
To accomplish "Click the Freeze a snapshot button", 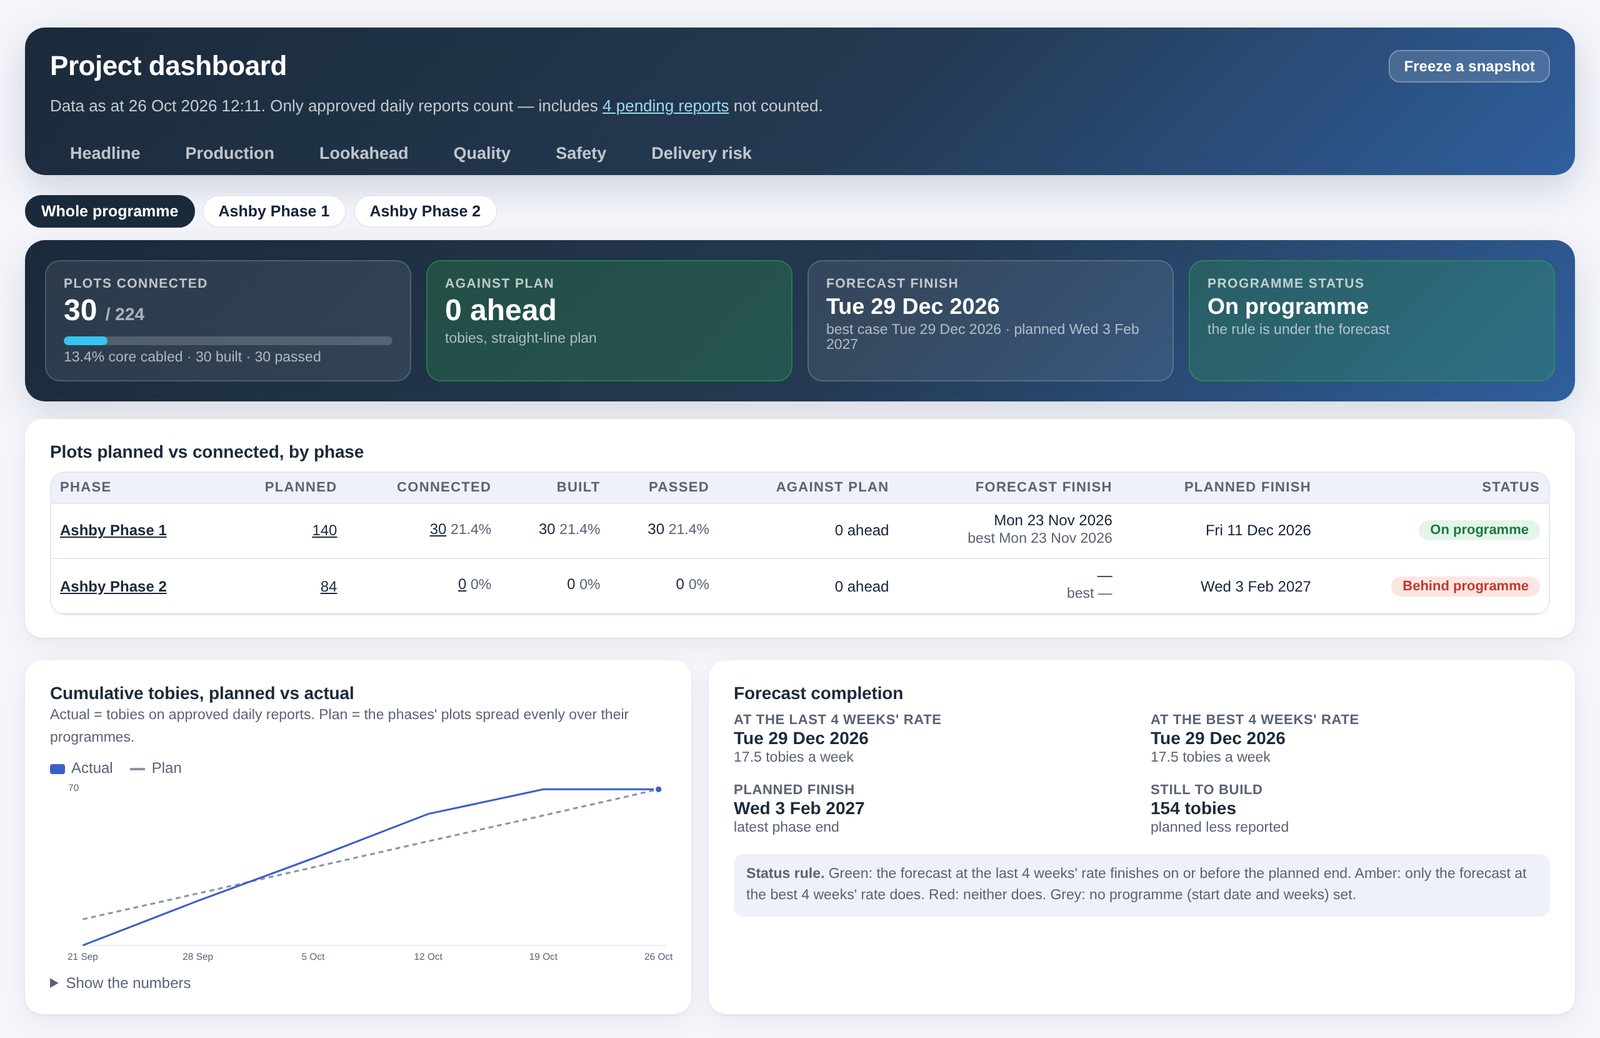I will pyautogui.click(x=1468, y=66).
